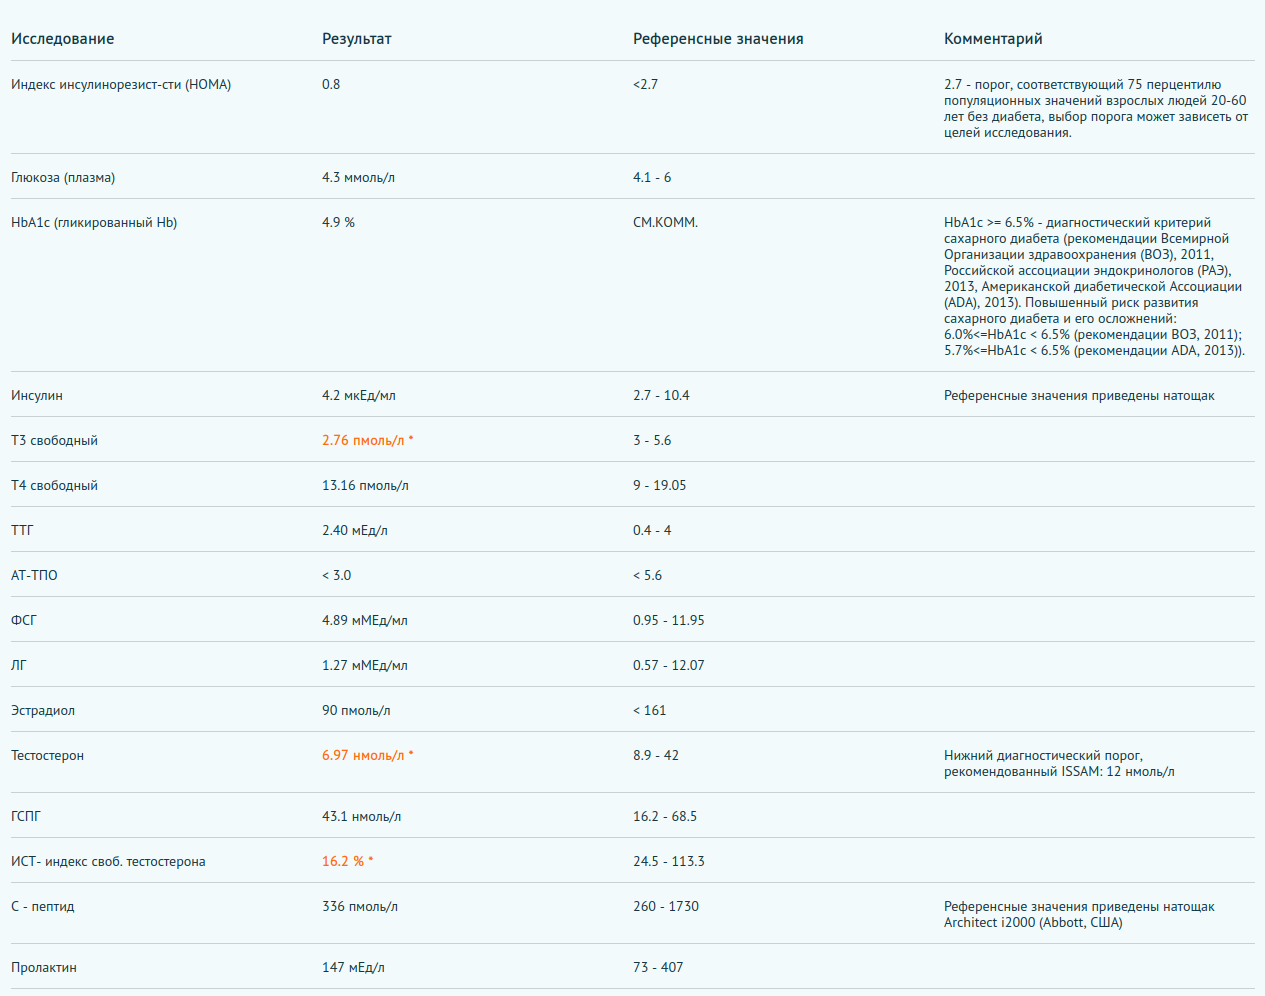The image size is (1265, 996).
Task: Select the Индекс инсулинорезист-сти (HOMA) row label
Action: pos(121,85)
